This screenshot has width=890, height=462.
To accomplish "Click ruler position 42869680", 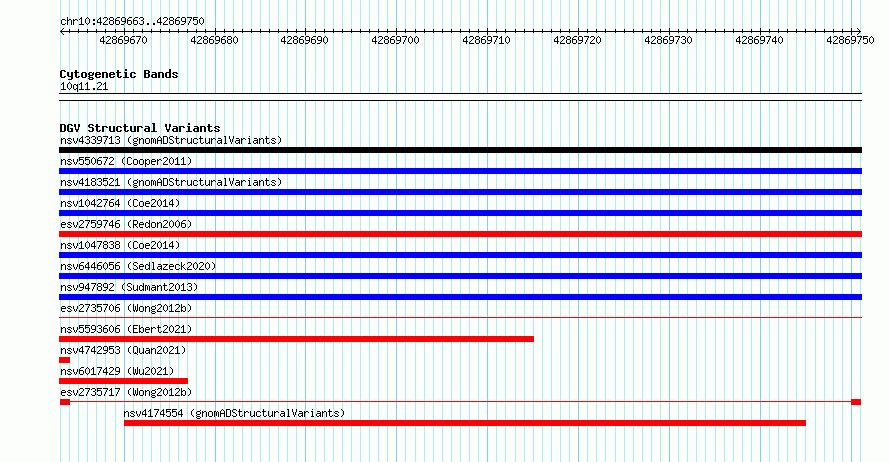I will point(214,40).
